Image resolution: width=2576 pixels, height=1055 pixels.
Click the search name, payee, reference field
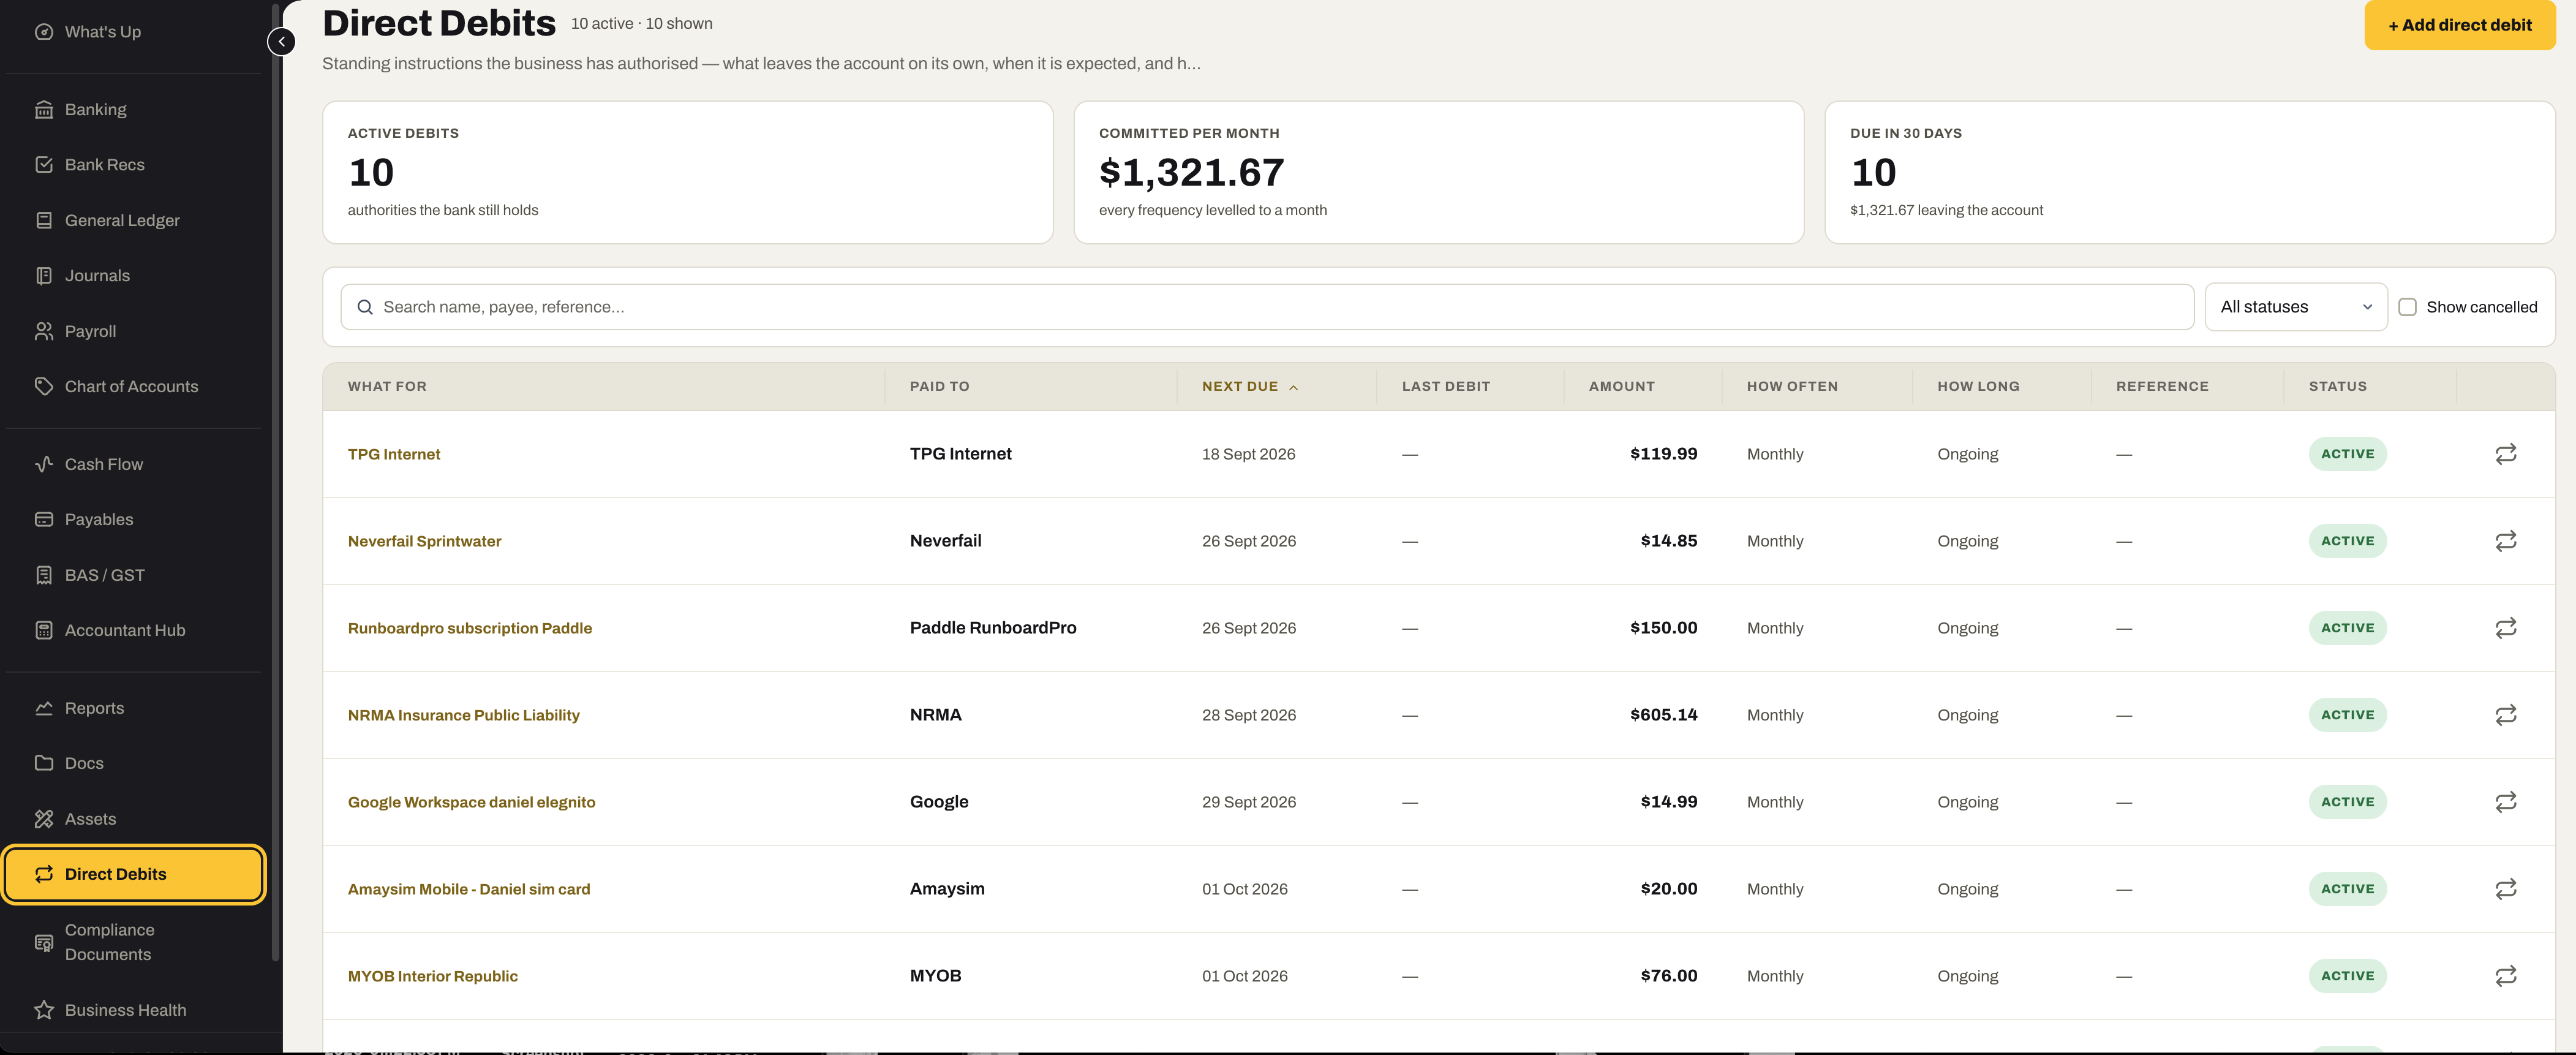1267,307
